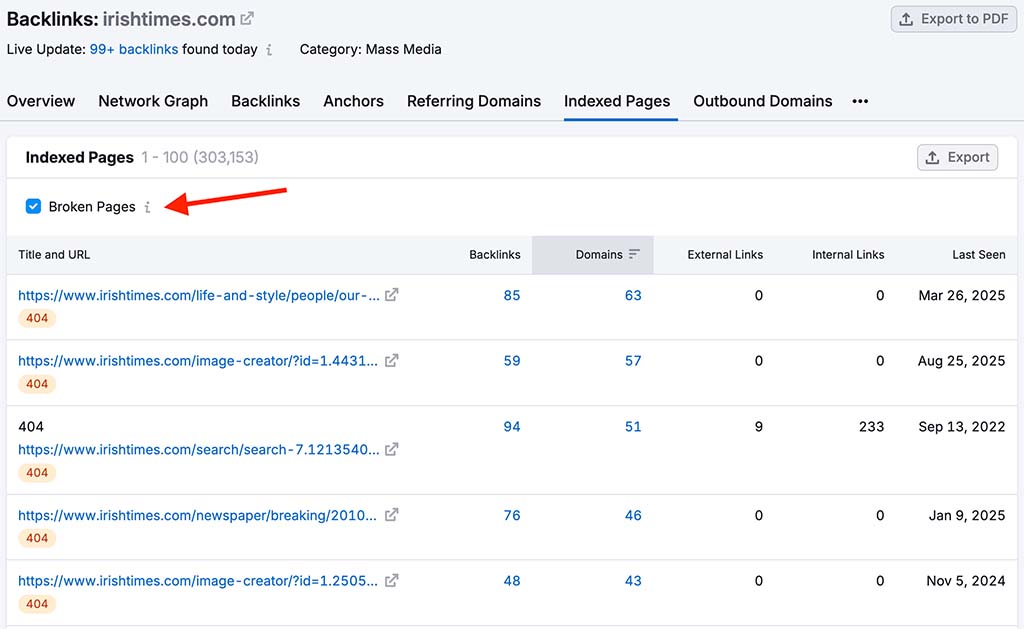Image resolution: width=1024 pixels, height=629 pixels.
Task: Open the Outbound Domains tab
Action: [763, 101]
